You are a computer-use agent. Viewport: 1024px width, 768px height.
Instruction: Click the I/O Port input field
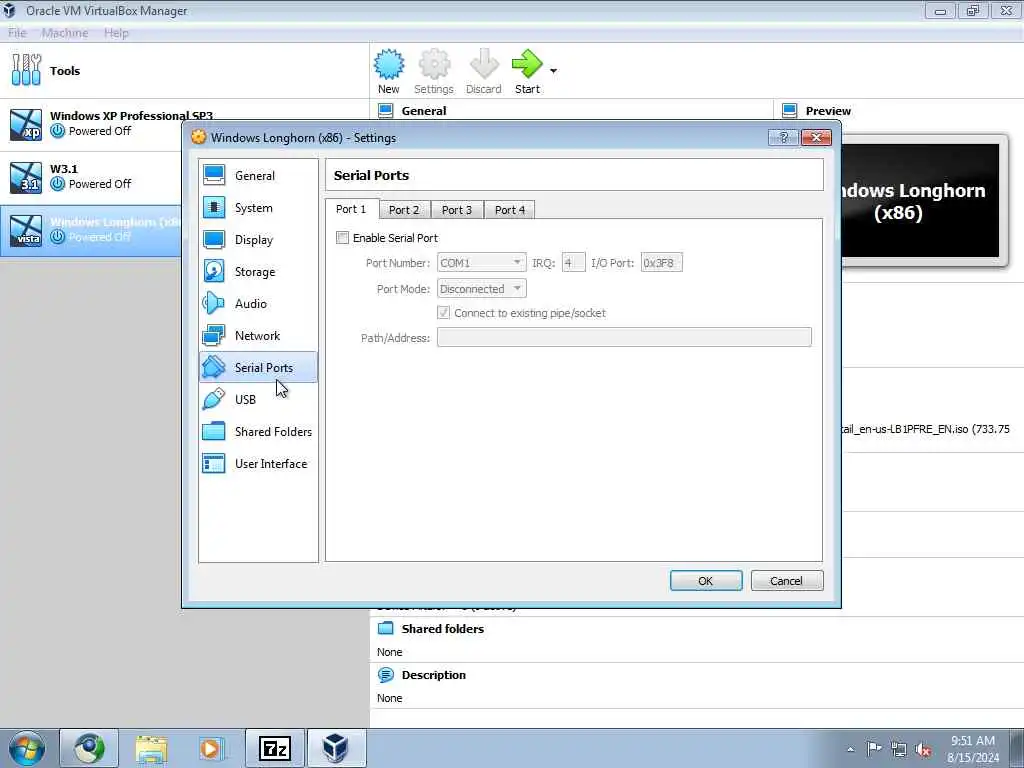pyautogui.click(x=662, y=263)
